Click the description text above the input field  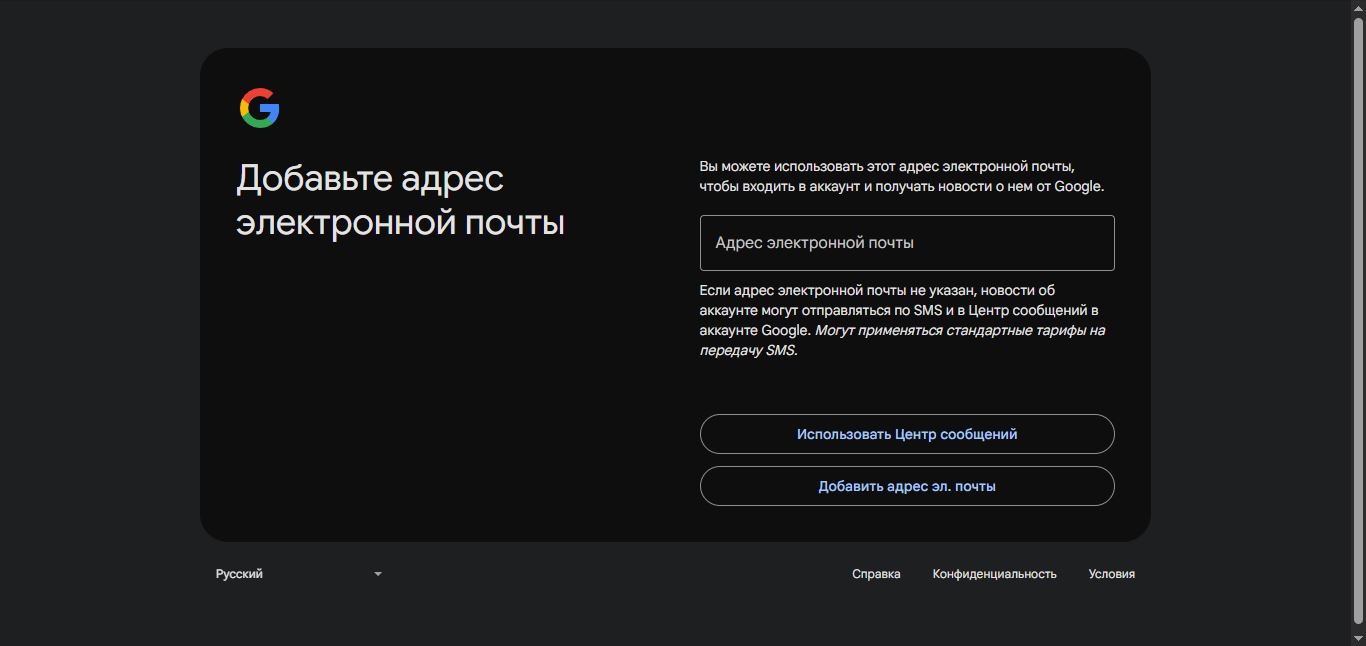coord(900,176)
